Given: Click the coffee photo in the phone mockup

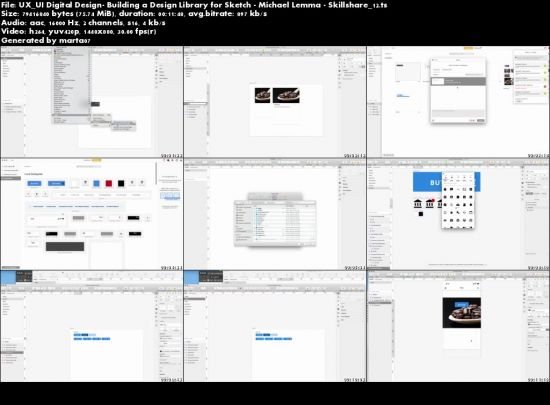Looking at the screenshot, I should click(x=462, y=313).
